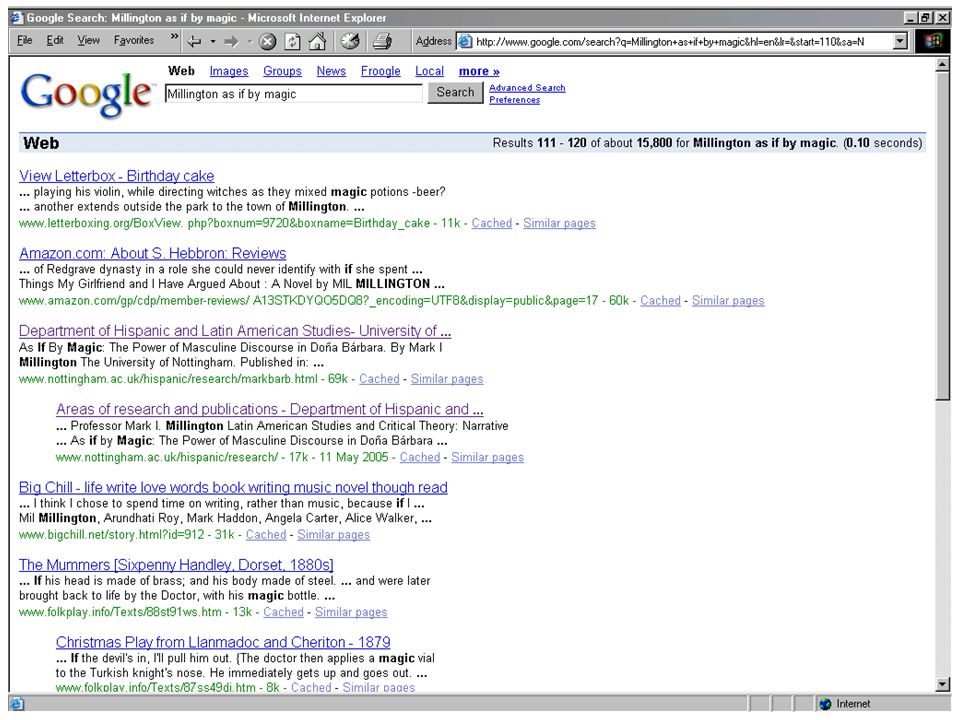Open 'The Mummers [Sixpenny Handley' result
960x720 pixels.
176,564
